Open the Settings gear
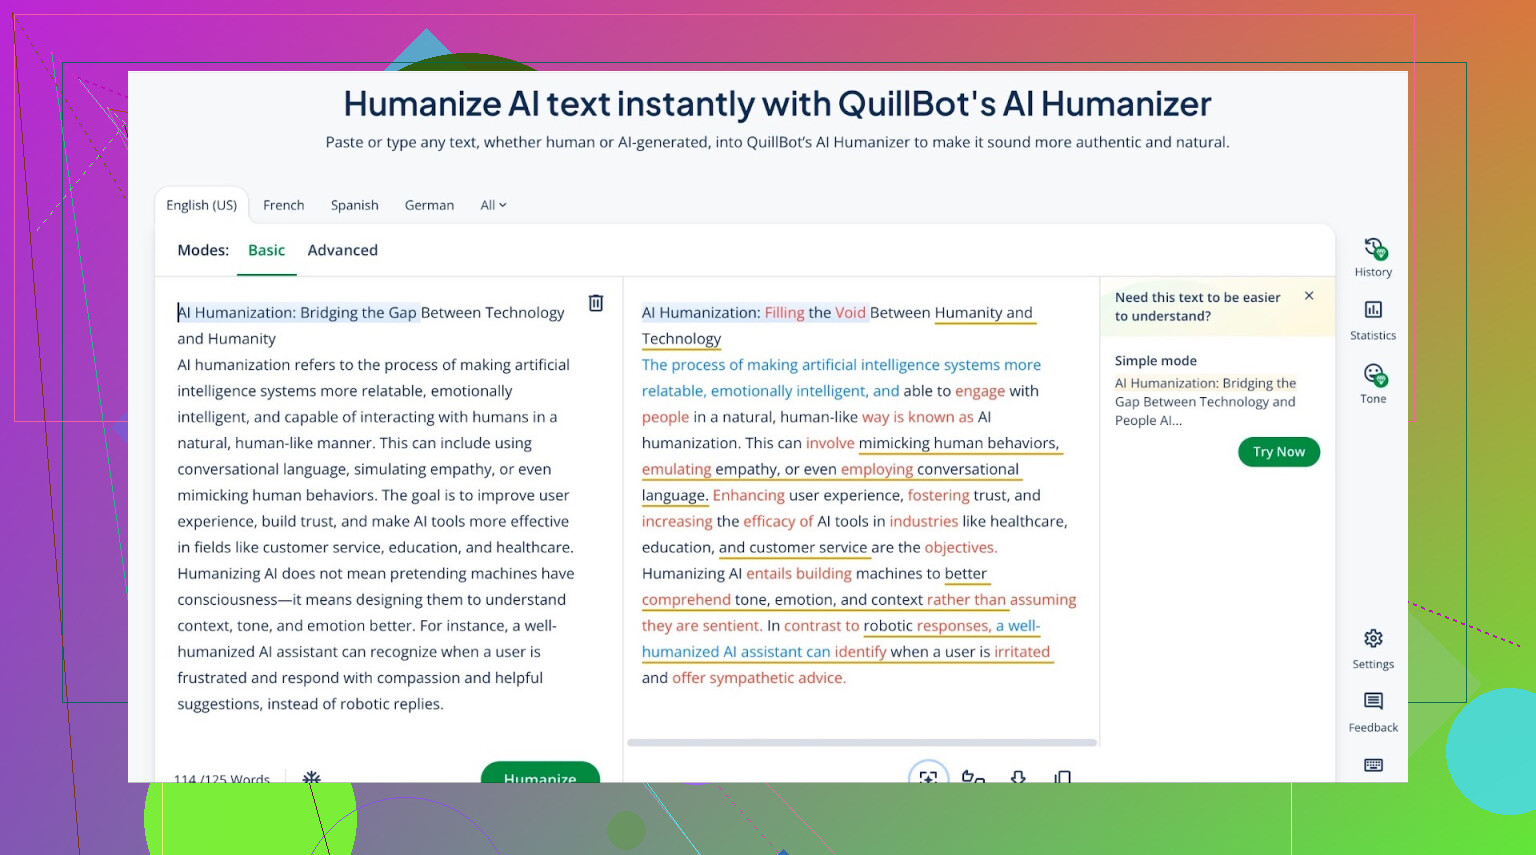This screenshot has width=1536, height=855. pos(1373,648)
